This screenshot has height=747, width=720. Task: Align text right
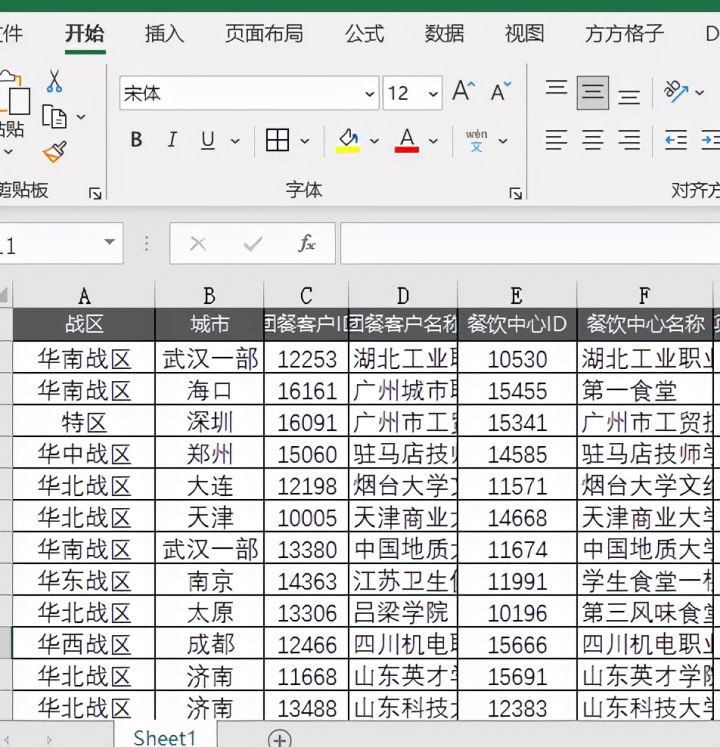(x=629, y=140)
